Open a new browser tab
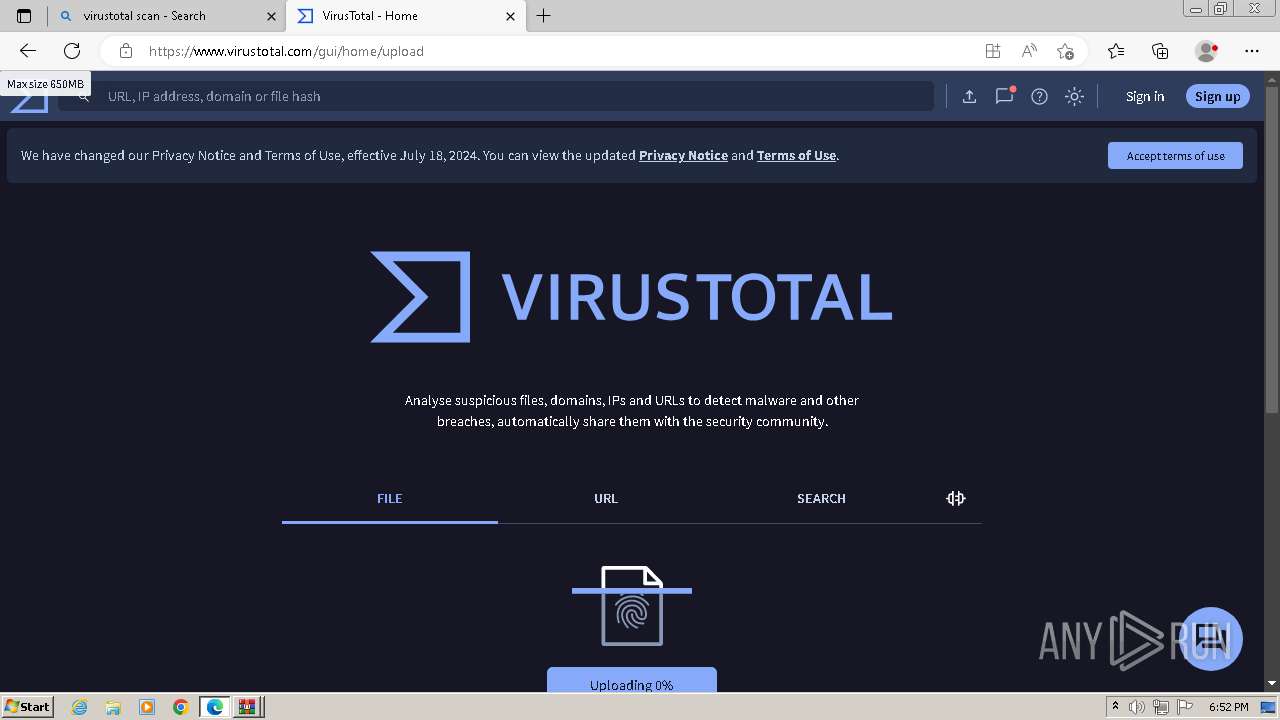This screenshot has height=720, width=1280. tap(544, 16)
